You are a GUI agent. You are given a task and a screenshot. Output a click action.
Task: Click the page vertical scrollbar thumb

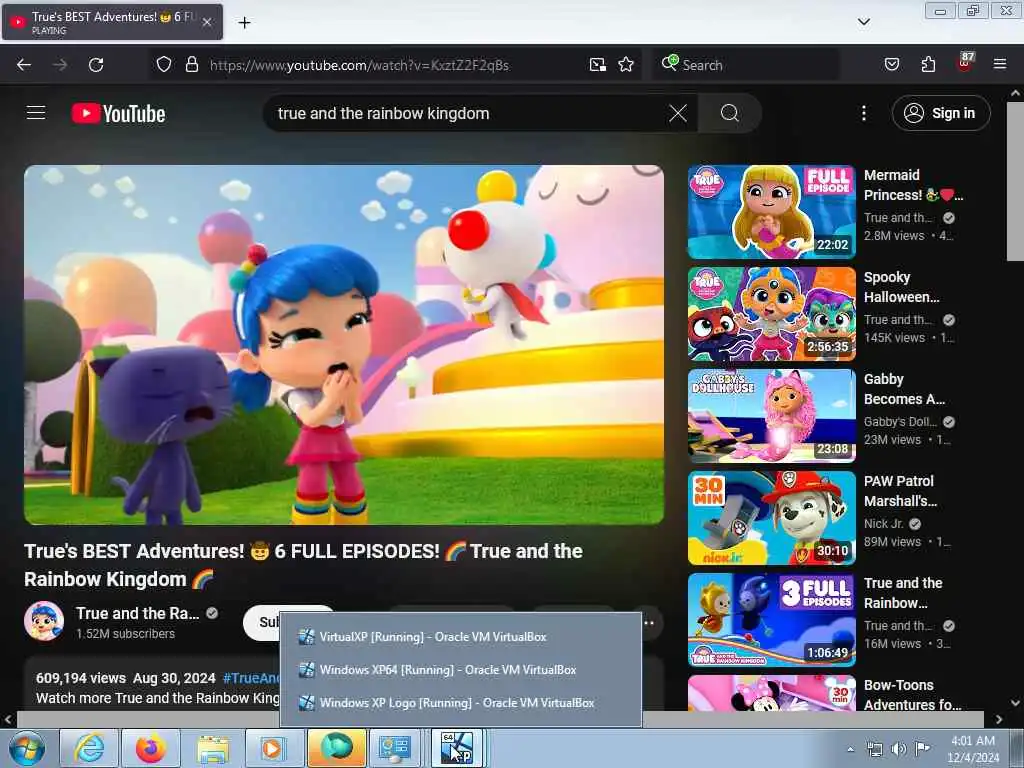tap(1015, 181)
